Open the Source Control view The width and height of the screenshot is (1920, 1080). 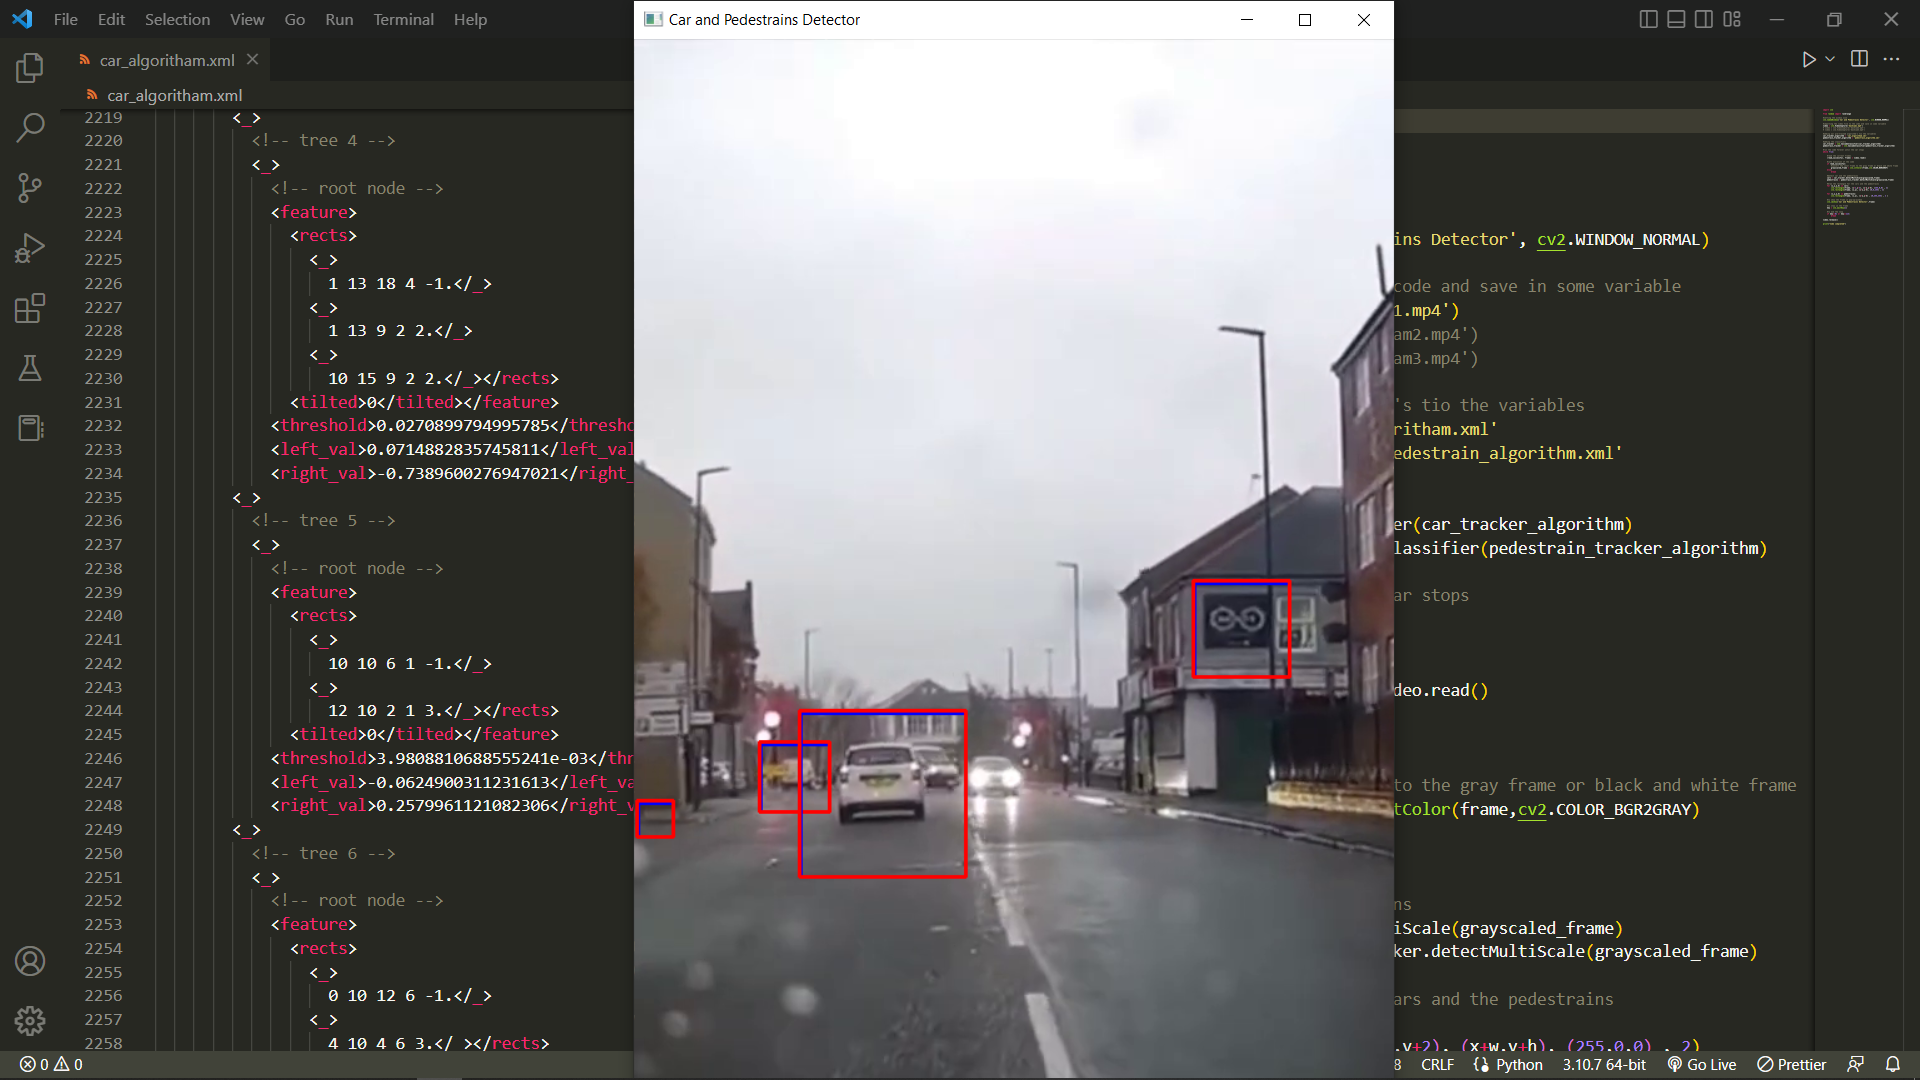pyautogui.click(x=30, y=187)
